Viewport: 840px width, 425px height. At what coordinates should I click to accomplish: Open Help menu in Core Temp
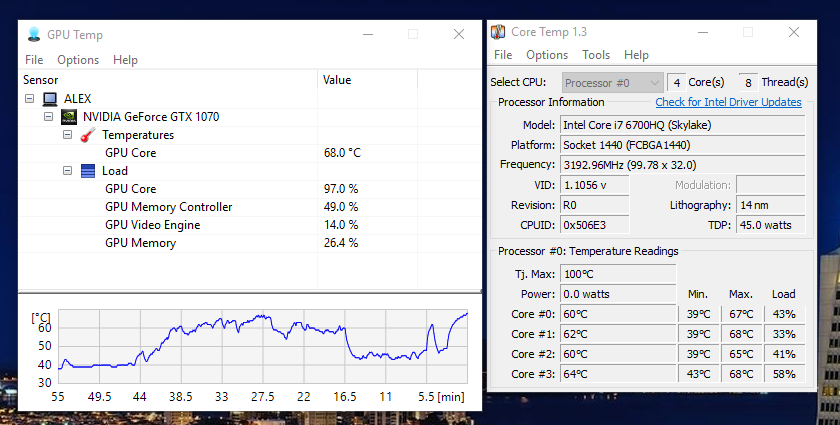pyautogui.click(x=636, y=55)
